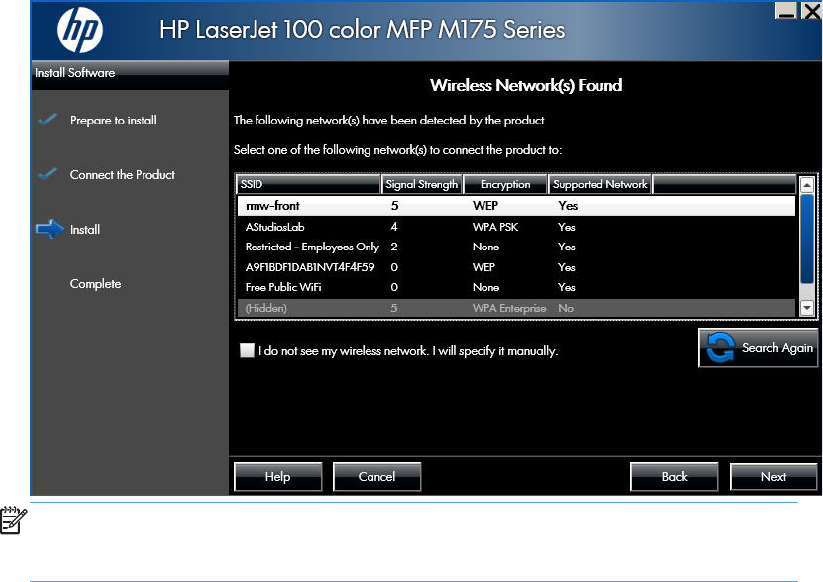Click the Prepare to install checkmark icon
Viewport: 823px width, 582px height.
tap(47, 120)
